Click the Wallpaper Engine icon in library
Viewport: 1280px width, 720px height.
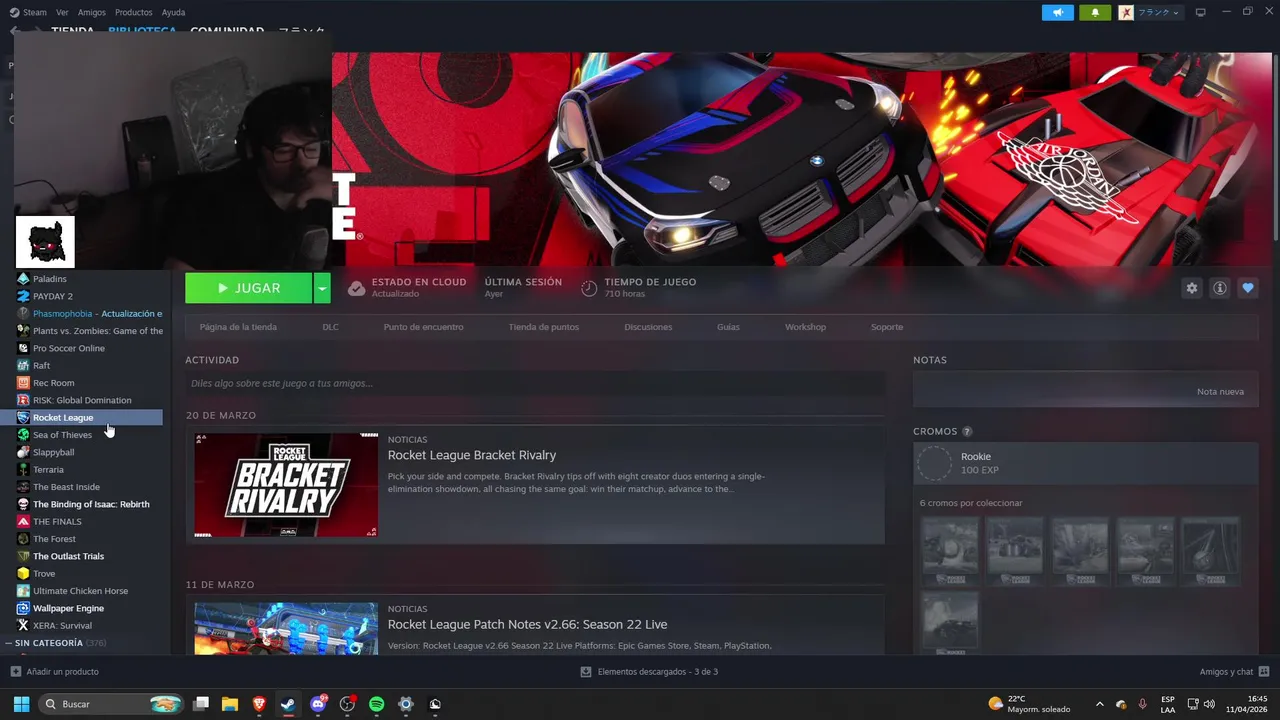tap(23, 608)
